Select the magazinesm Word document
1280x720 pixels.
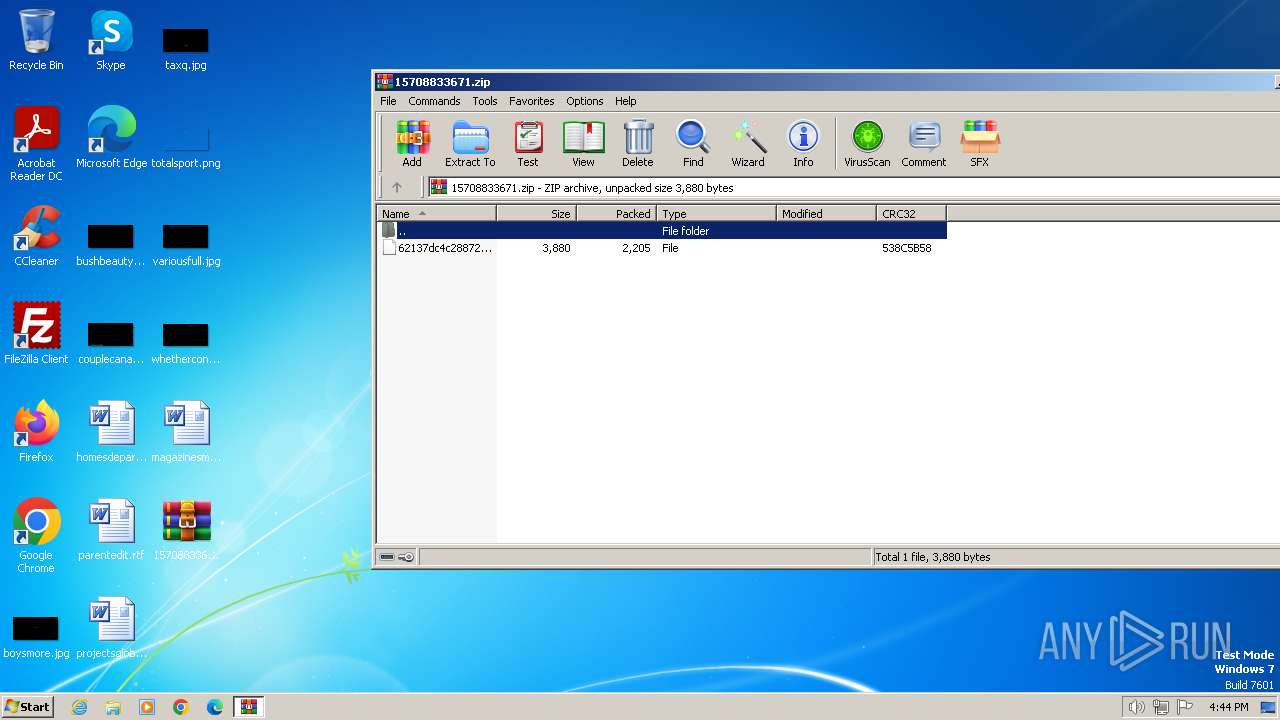(186, 431)
